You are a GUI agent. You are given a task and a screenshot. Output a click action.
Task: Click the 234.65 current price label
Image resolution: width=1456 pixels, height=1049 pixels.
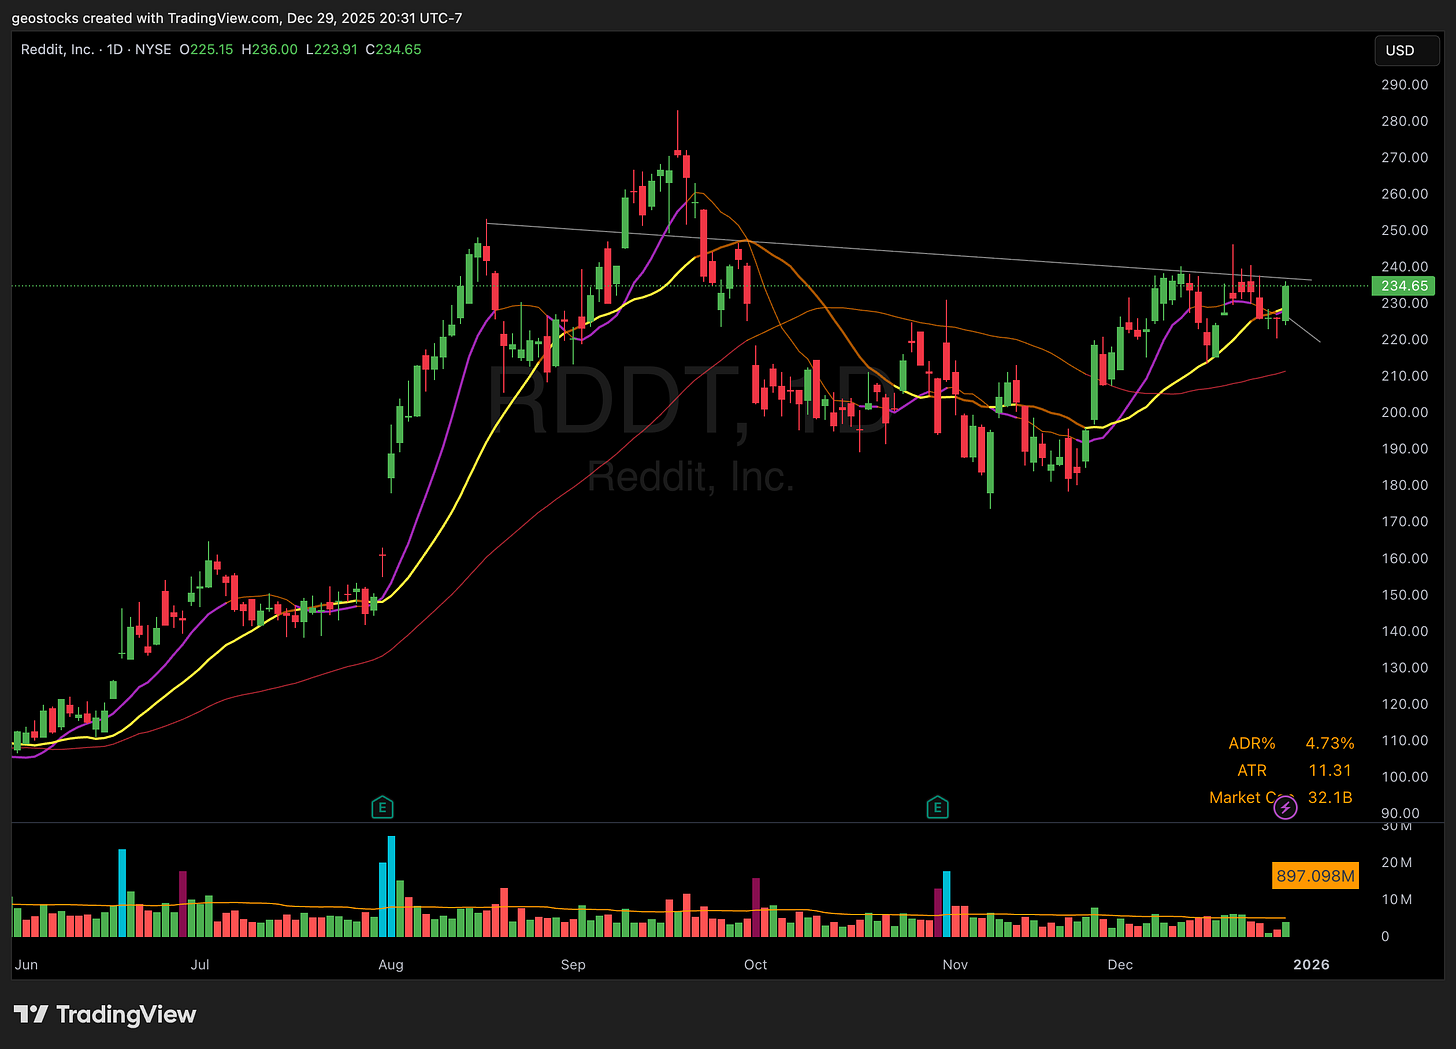tap(1405, 286)
